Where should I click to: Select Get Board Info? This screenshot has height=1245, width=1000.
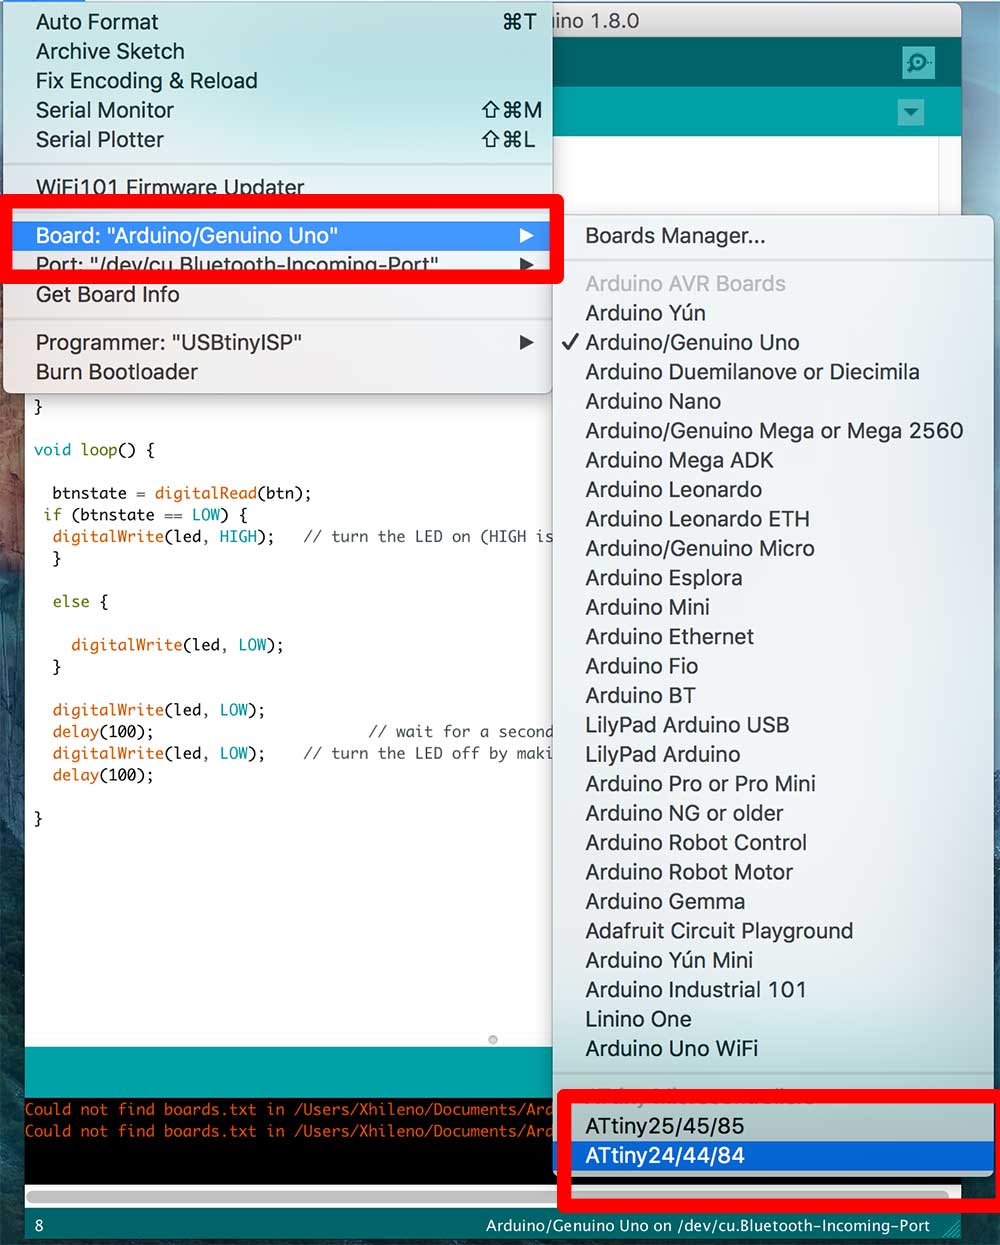coord(278,295)
